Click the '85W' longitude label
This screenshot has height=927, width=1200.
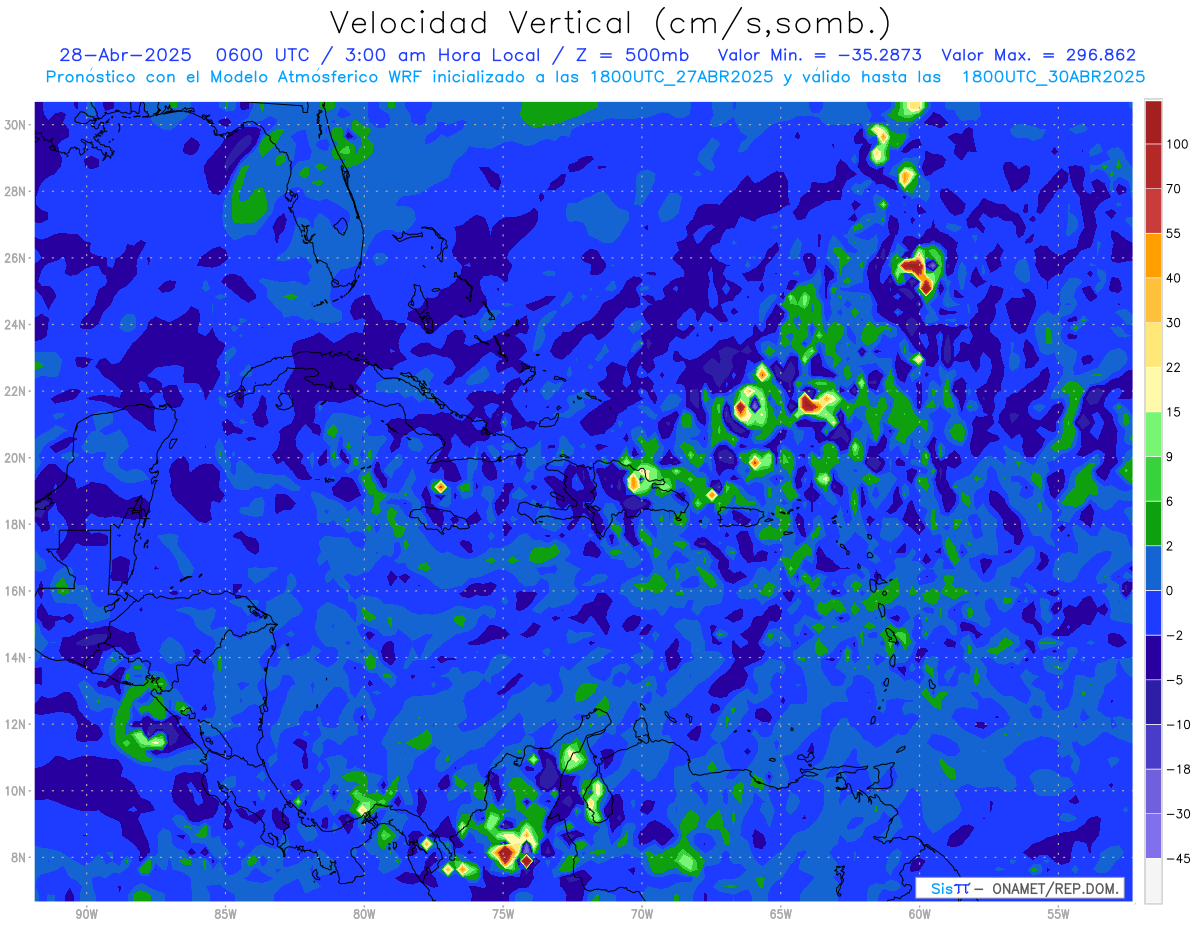point(225,914)
